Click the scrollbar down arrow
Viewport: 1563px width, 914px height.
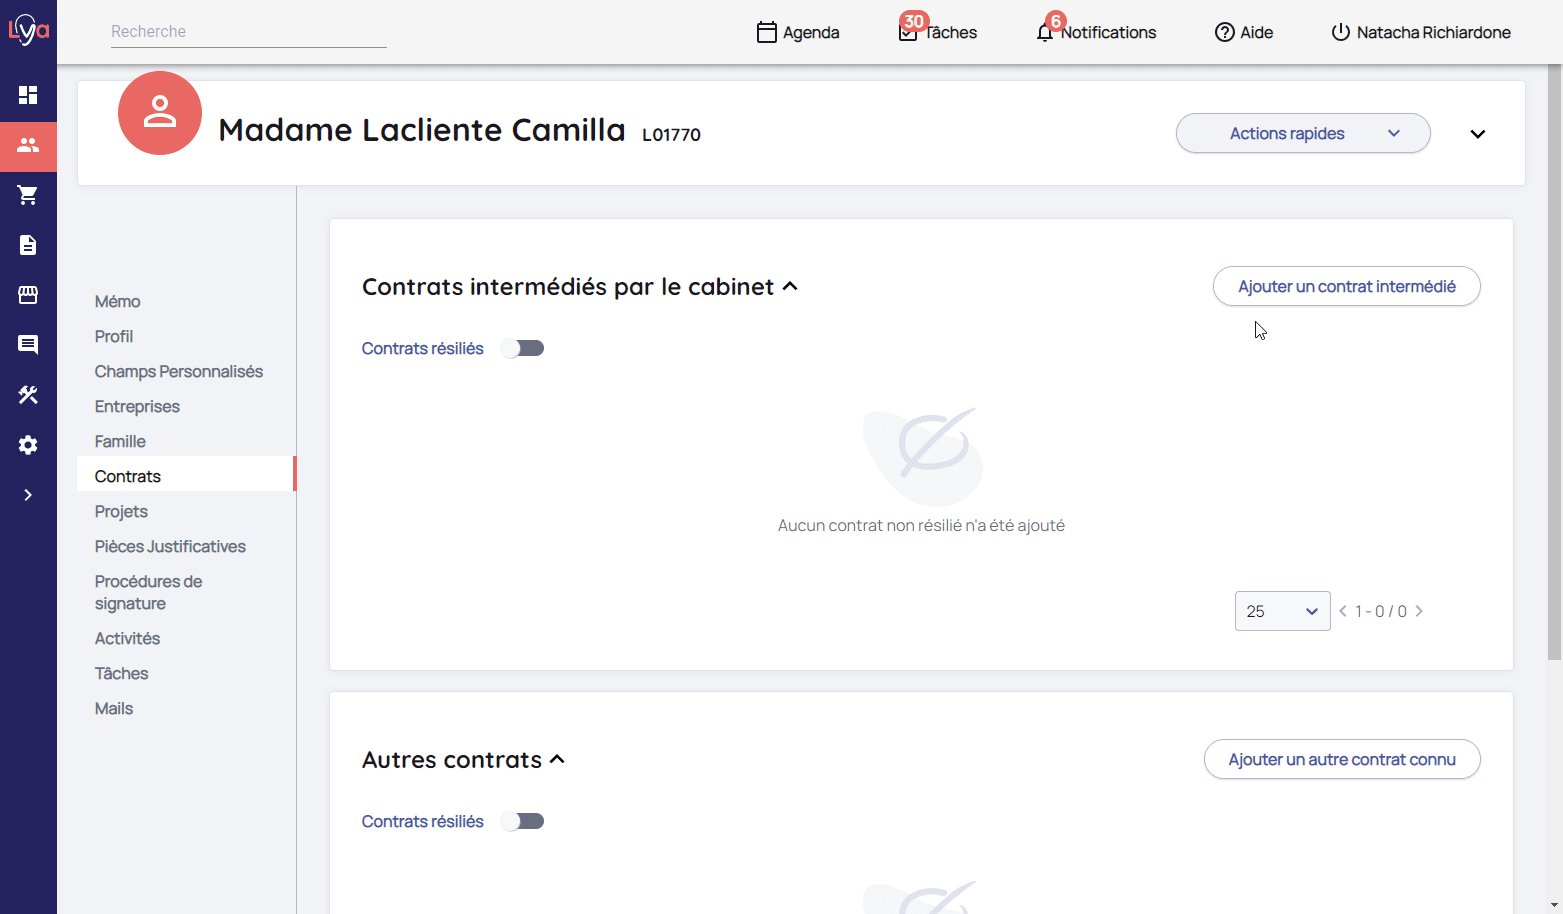coord(1554,905)
